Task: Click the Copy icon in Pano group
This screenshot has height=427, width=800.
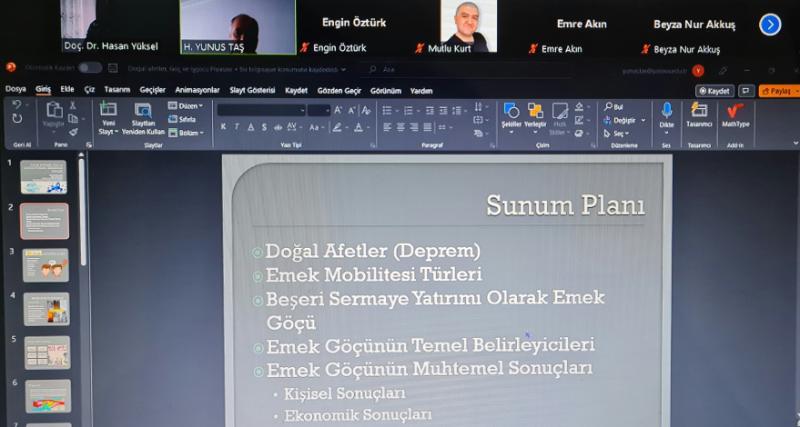Action: [73, 118]
